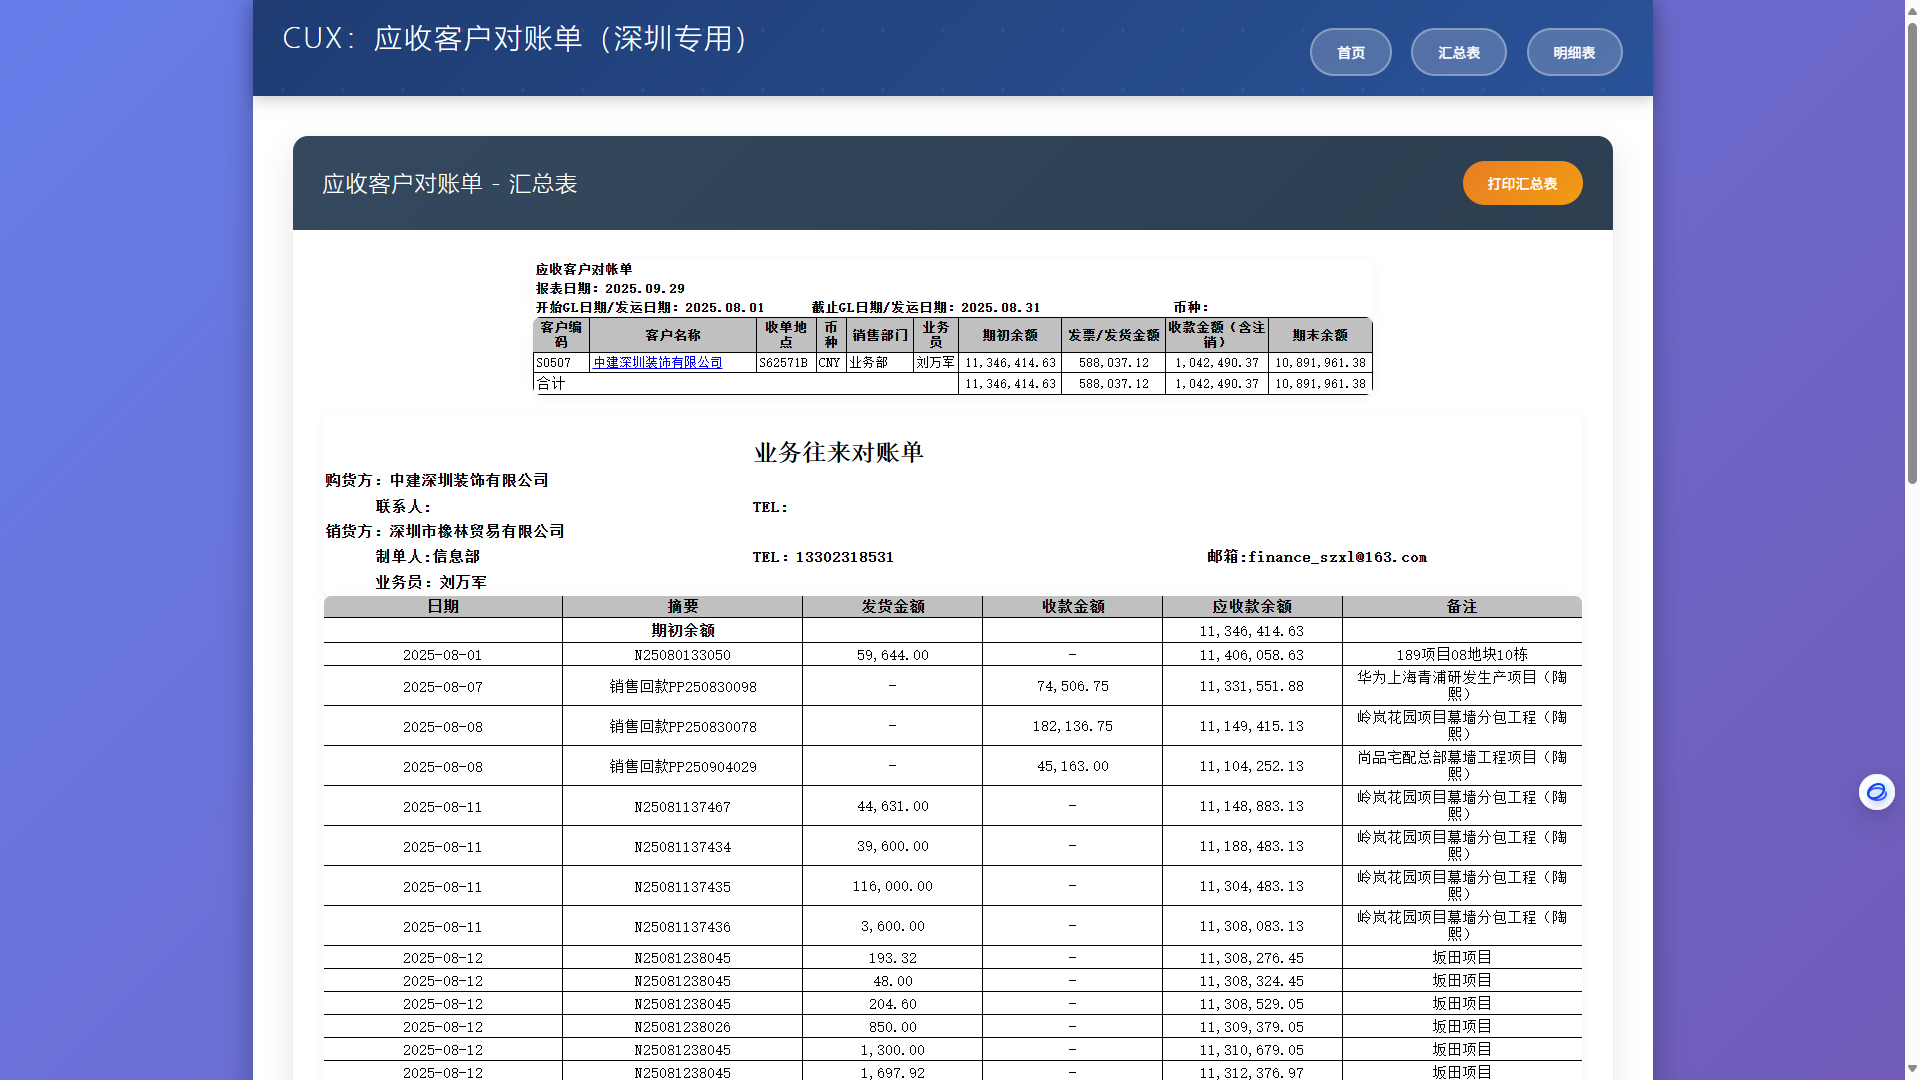1920x1080 pixels.
Task: Select shipping amount 116,000.00
Action: click(892, 886)
